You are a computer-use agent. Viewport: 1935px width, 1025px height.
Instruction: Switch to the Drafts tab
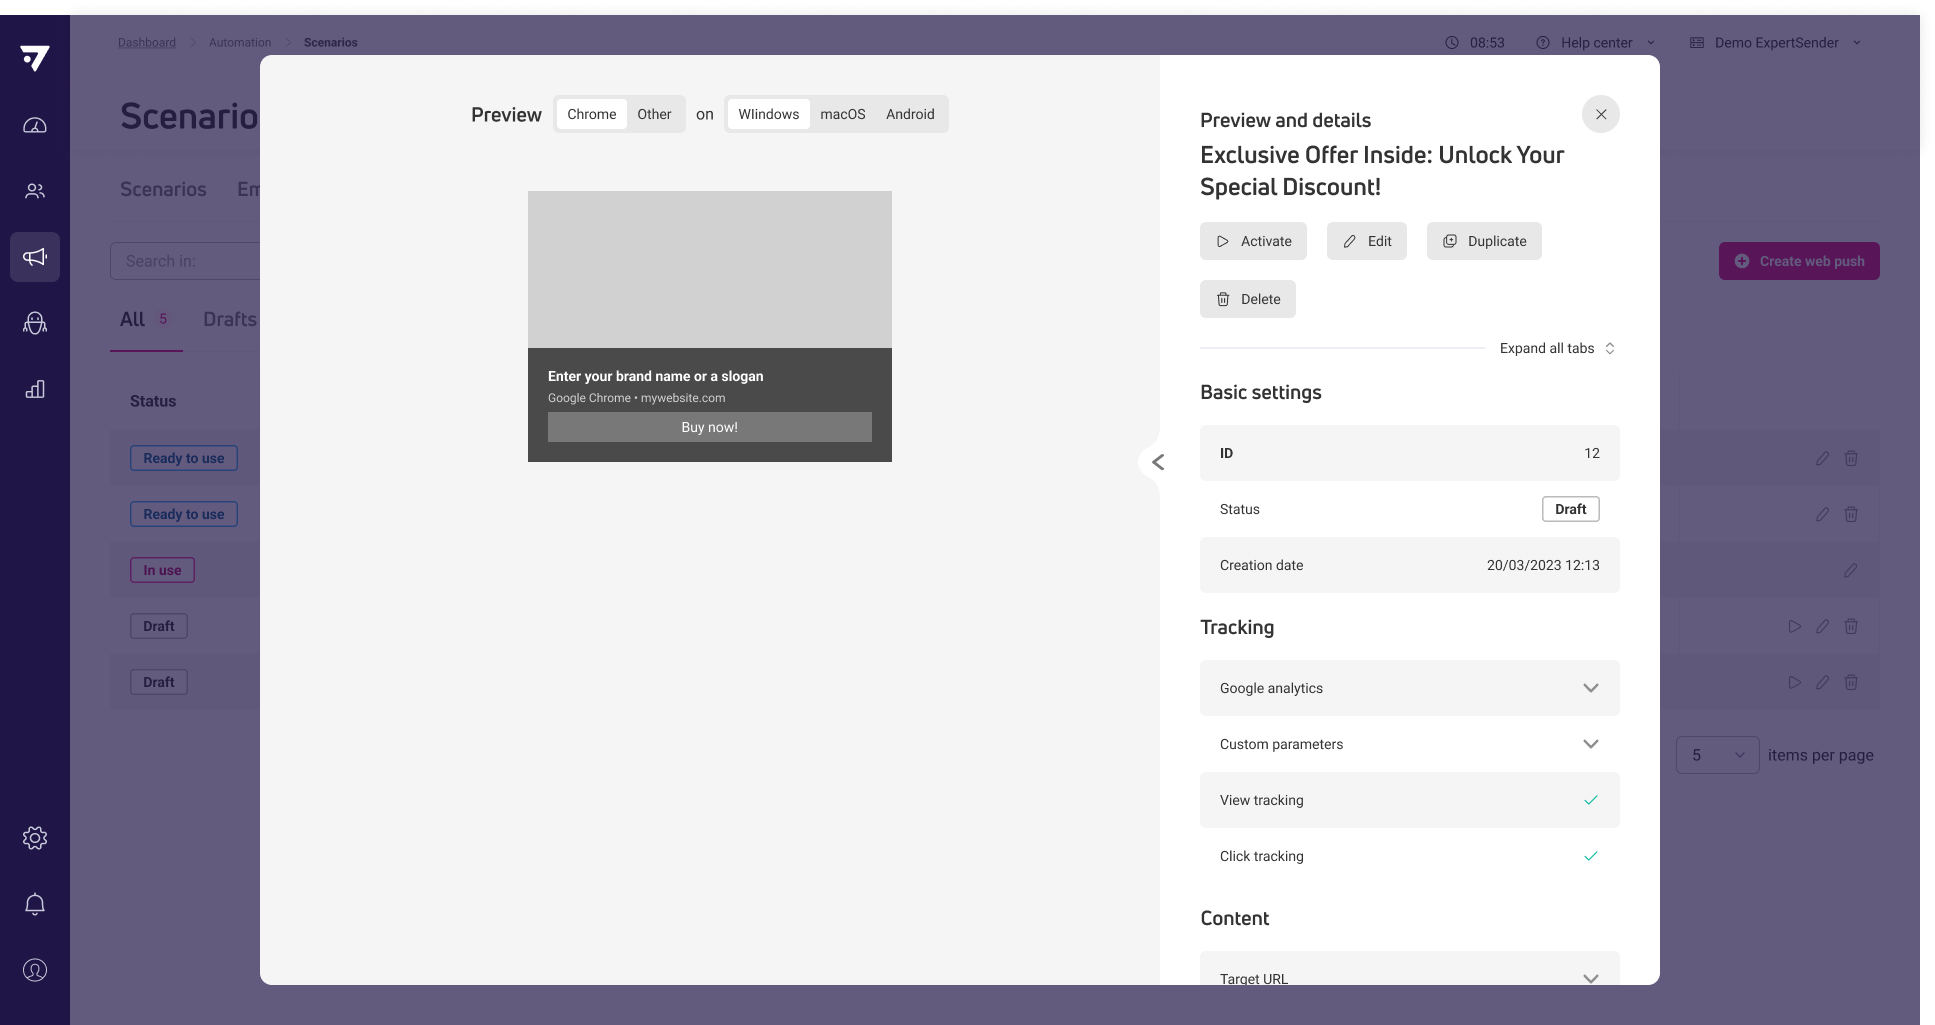[229, 319]
